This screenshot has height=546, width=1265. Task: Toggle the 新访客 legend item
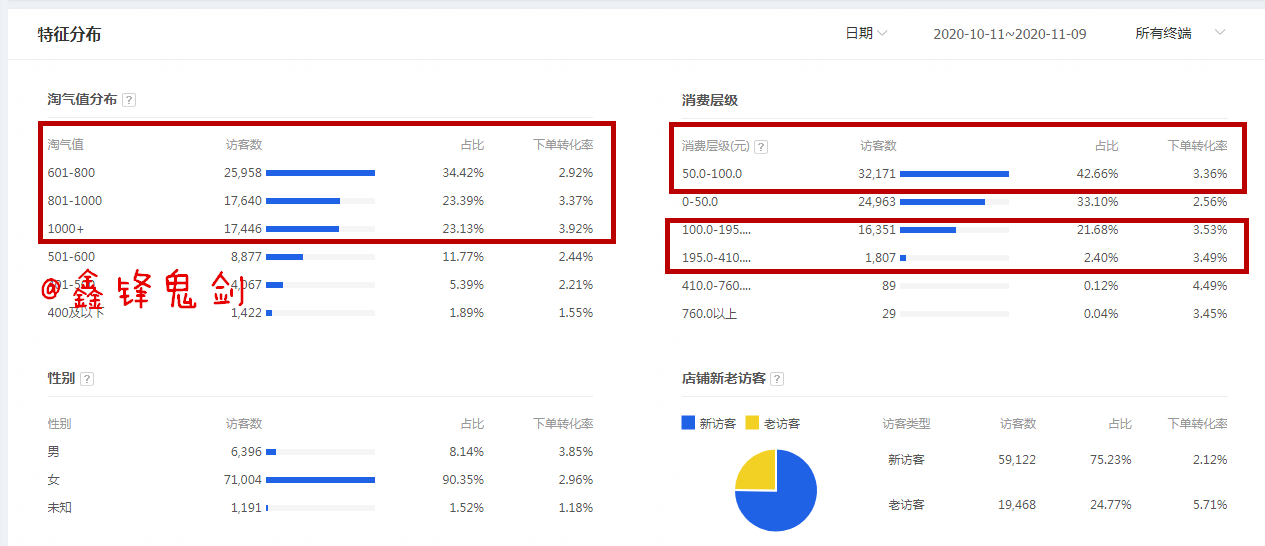click(708, 423)
